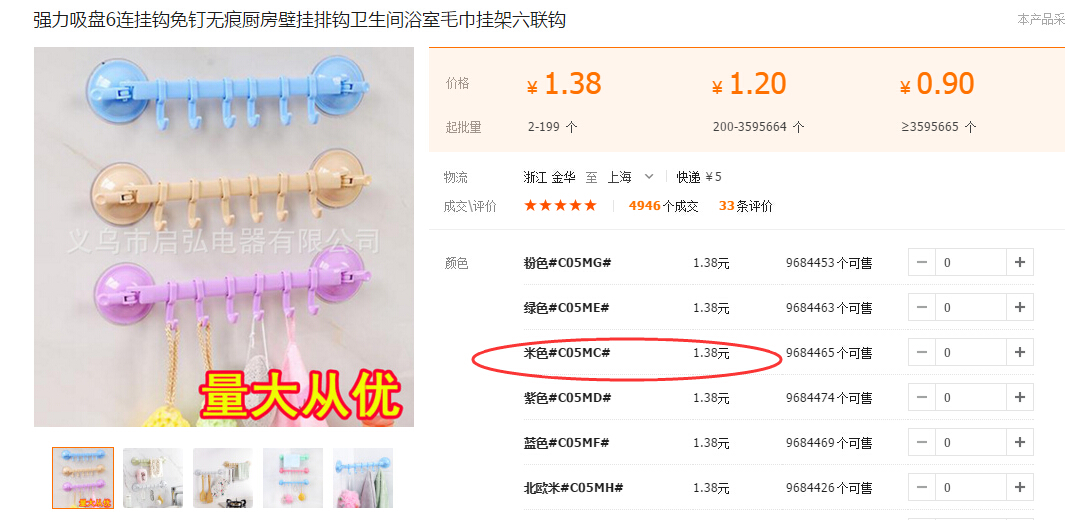
Task: Click the main product image
Action: [x=224, y=237]
